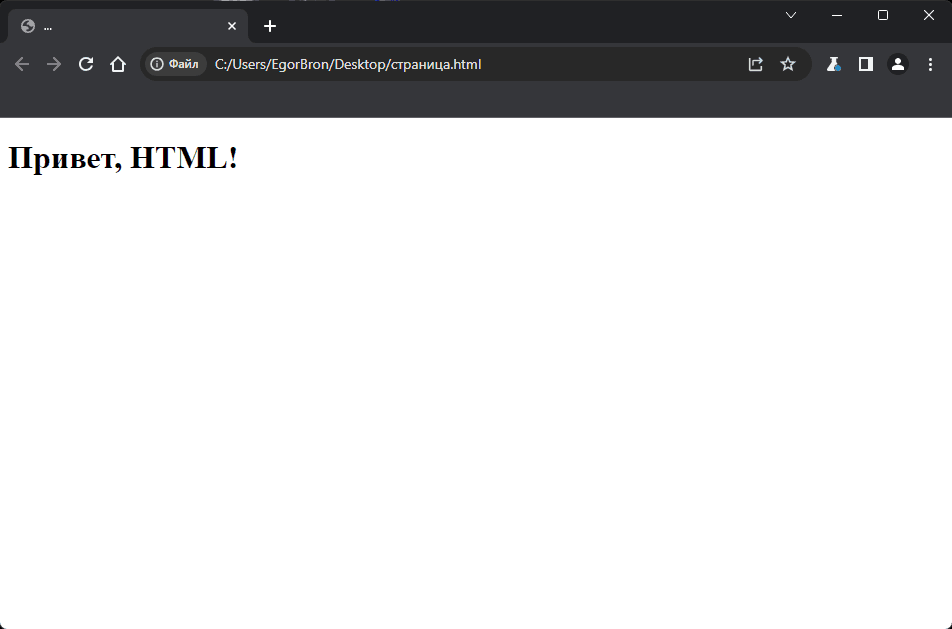
Task: Maximize the browser window
Action: 883,15
